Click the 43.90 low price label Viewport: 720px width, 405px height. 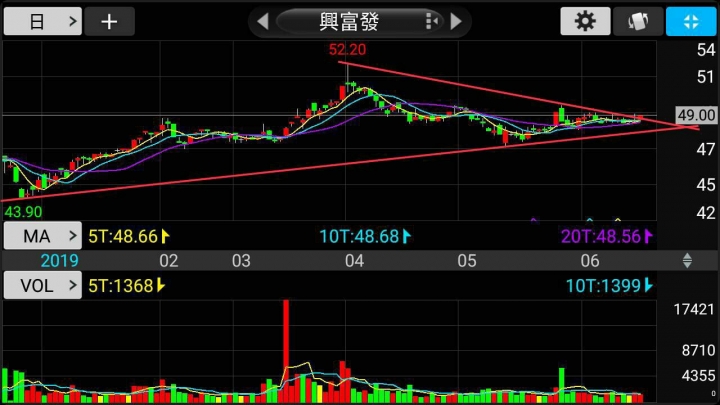pyautogui.click(x=23, y=212)
